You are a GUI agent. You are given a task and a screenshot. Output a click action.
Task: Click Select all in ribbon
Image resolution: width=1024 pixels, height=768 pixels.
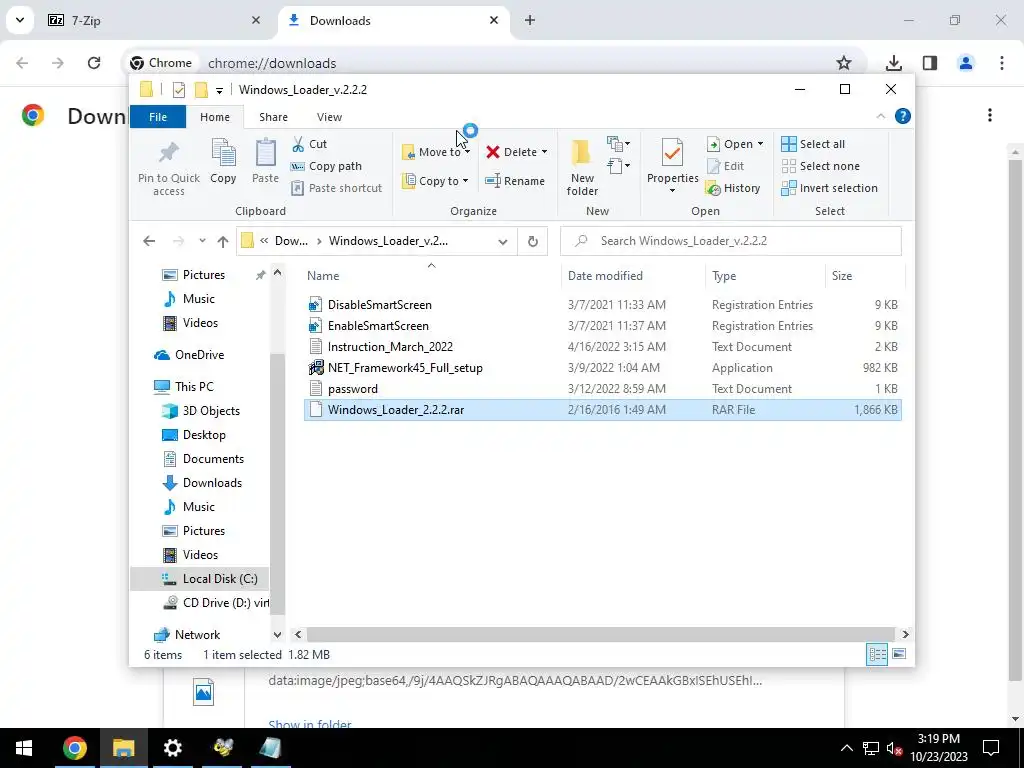tap(813, 144)
